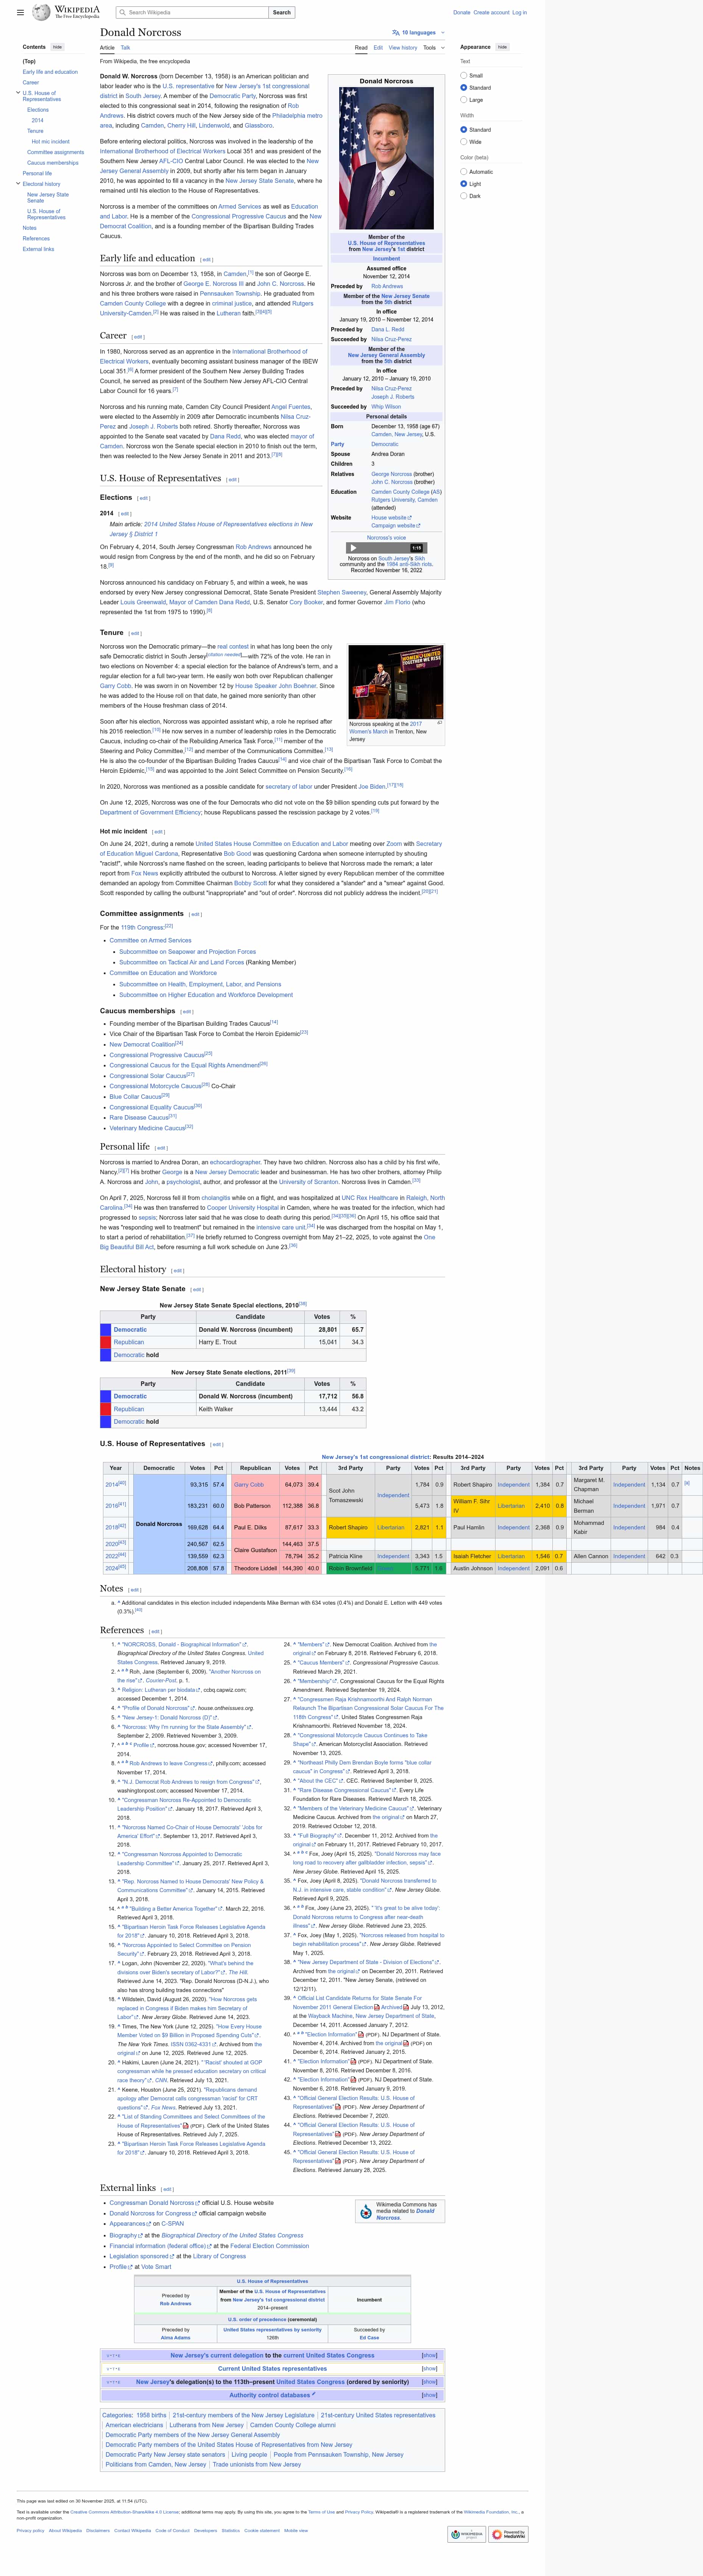Open the 10 languages translation icon
This screenshot has height=2576, width=703.
tap(396, 33)
